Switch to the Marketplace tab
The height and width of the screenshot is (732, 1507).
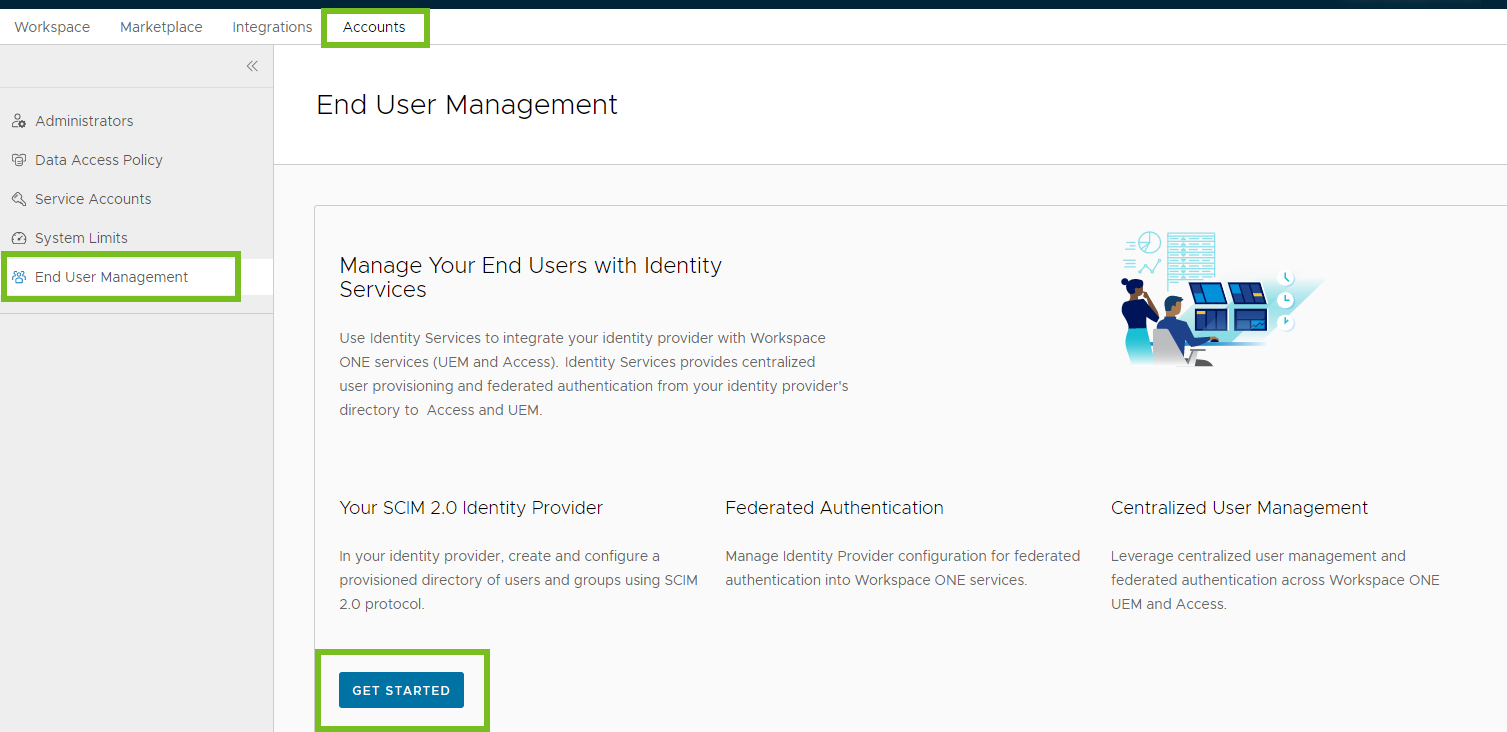161,27
